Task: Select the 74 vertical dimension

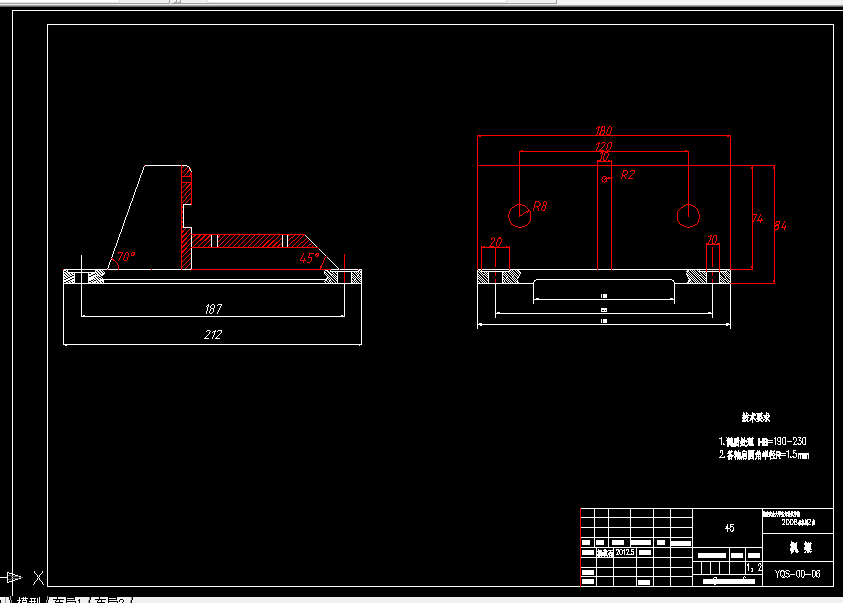Action: [x=758, y=219]
